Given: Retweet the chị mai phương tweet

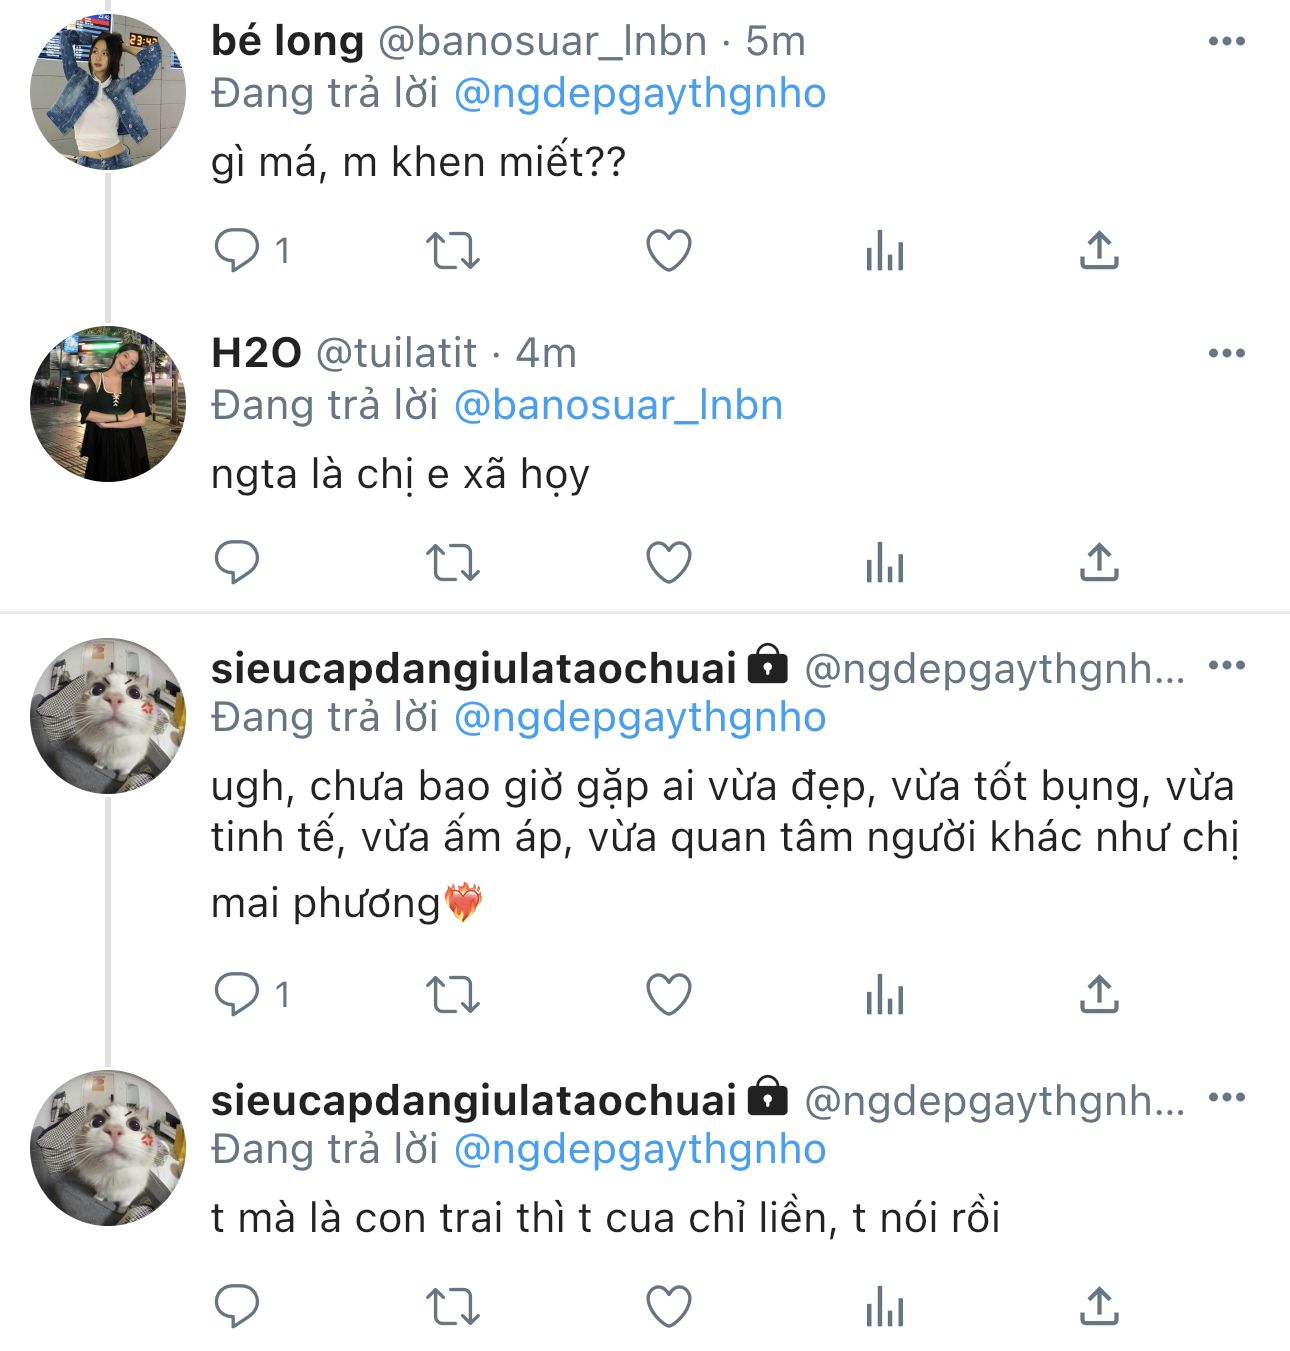Looking at the screenshot, I should [453, 994].
